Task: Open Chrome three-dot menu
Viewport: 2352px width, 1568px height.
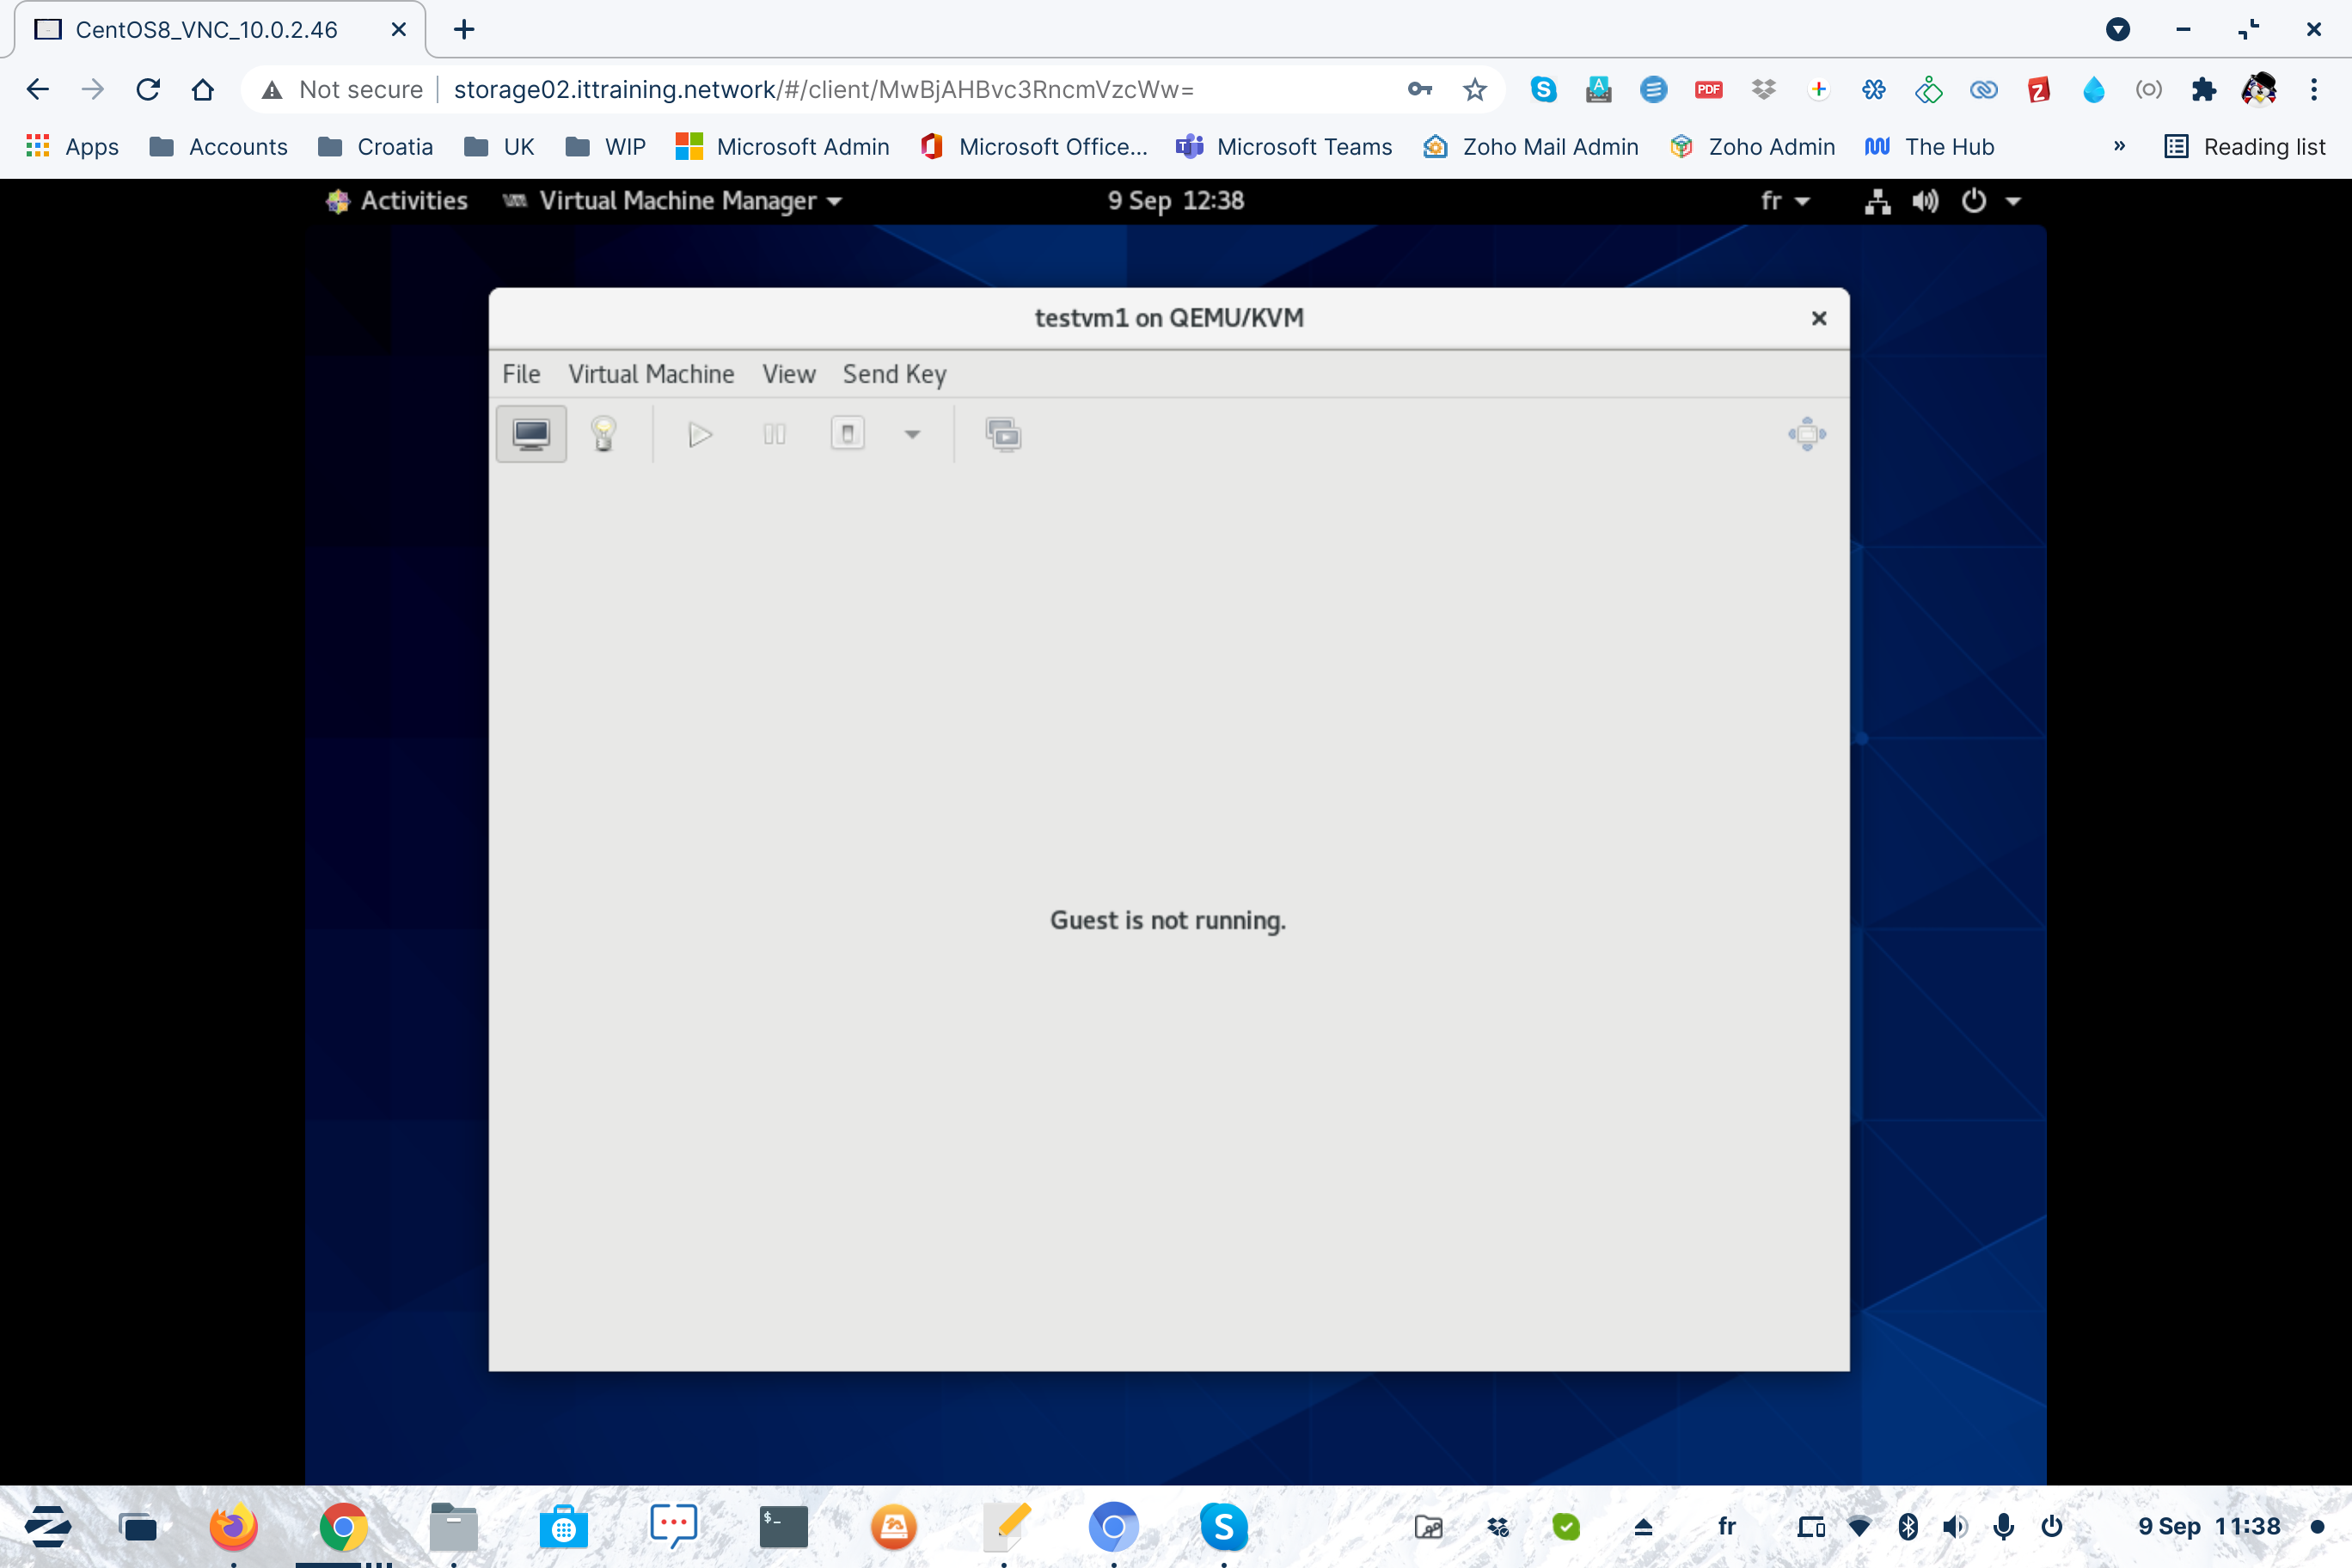Action: click(x=2313, y=89)
